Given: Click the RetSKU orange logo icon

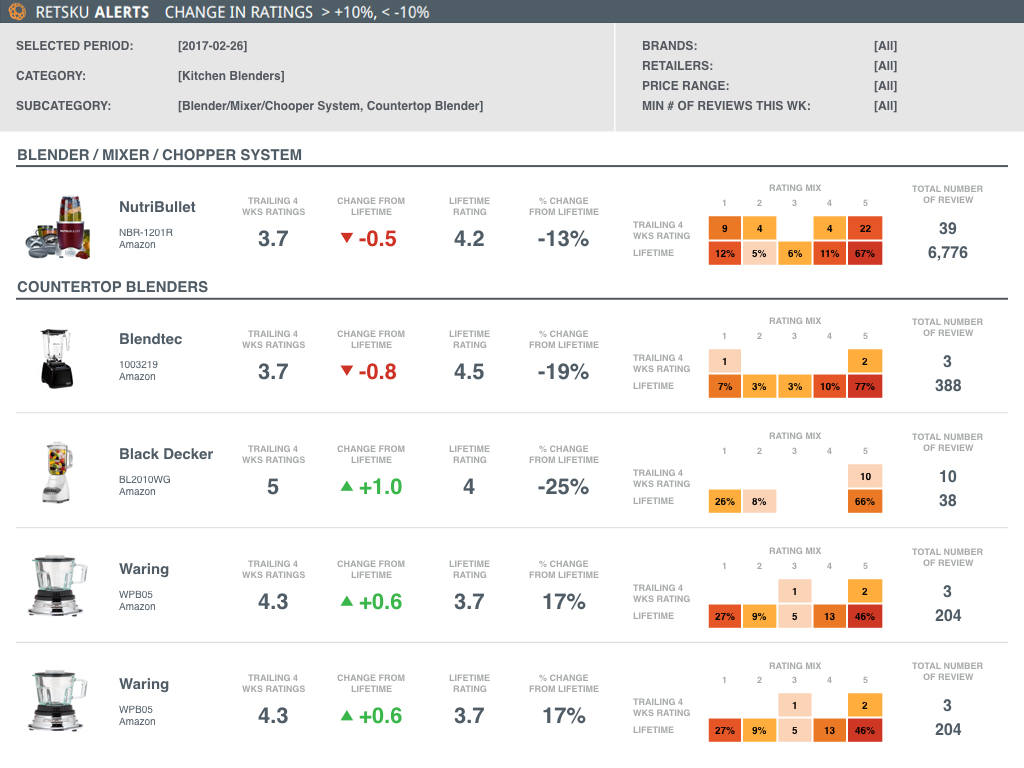Looking at the screenshot, I should click(x=17, y=11).
